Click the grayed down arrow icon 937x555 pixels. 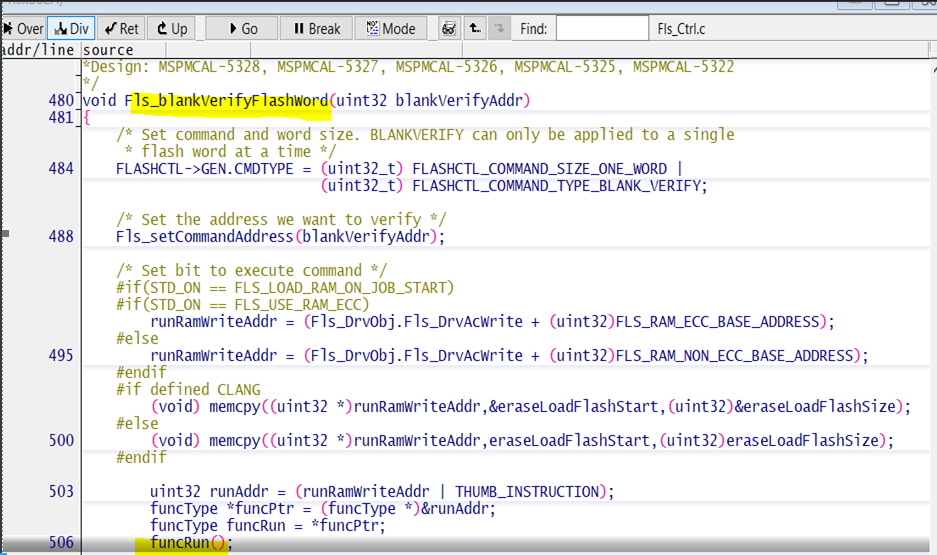pyautogui.click(x=500, y=29)
